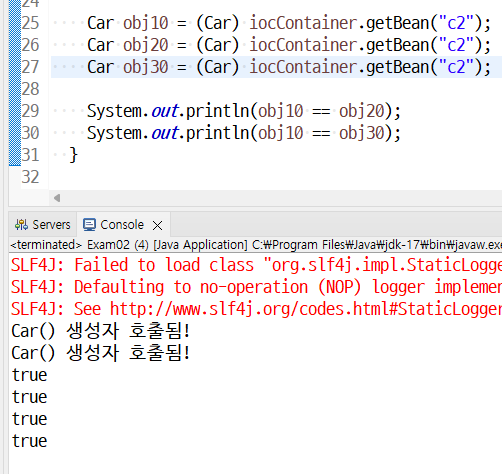The width and height of the screenshot is (502, 474).
Task: Click the first 'true' console output
Action: 29,375
